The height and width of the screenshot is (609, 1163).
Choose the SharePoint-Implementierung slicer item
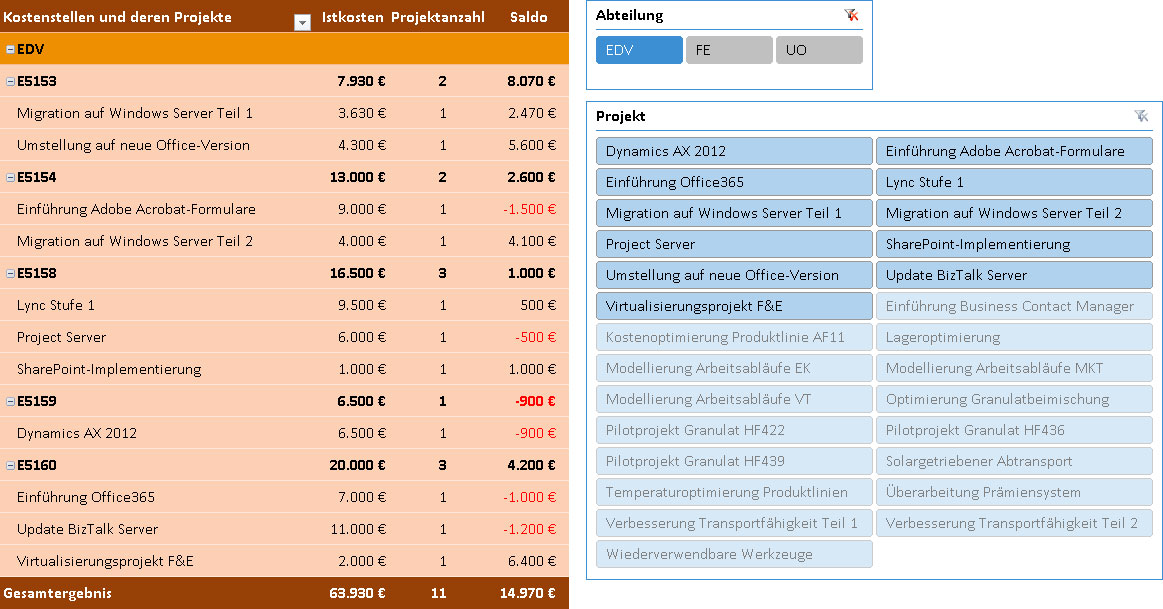coord(1014,244)
